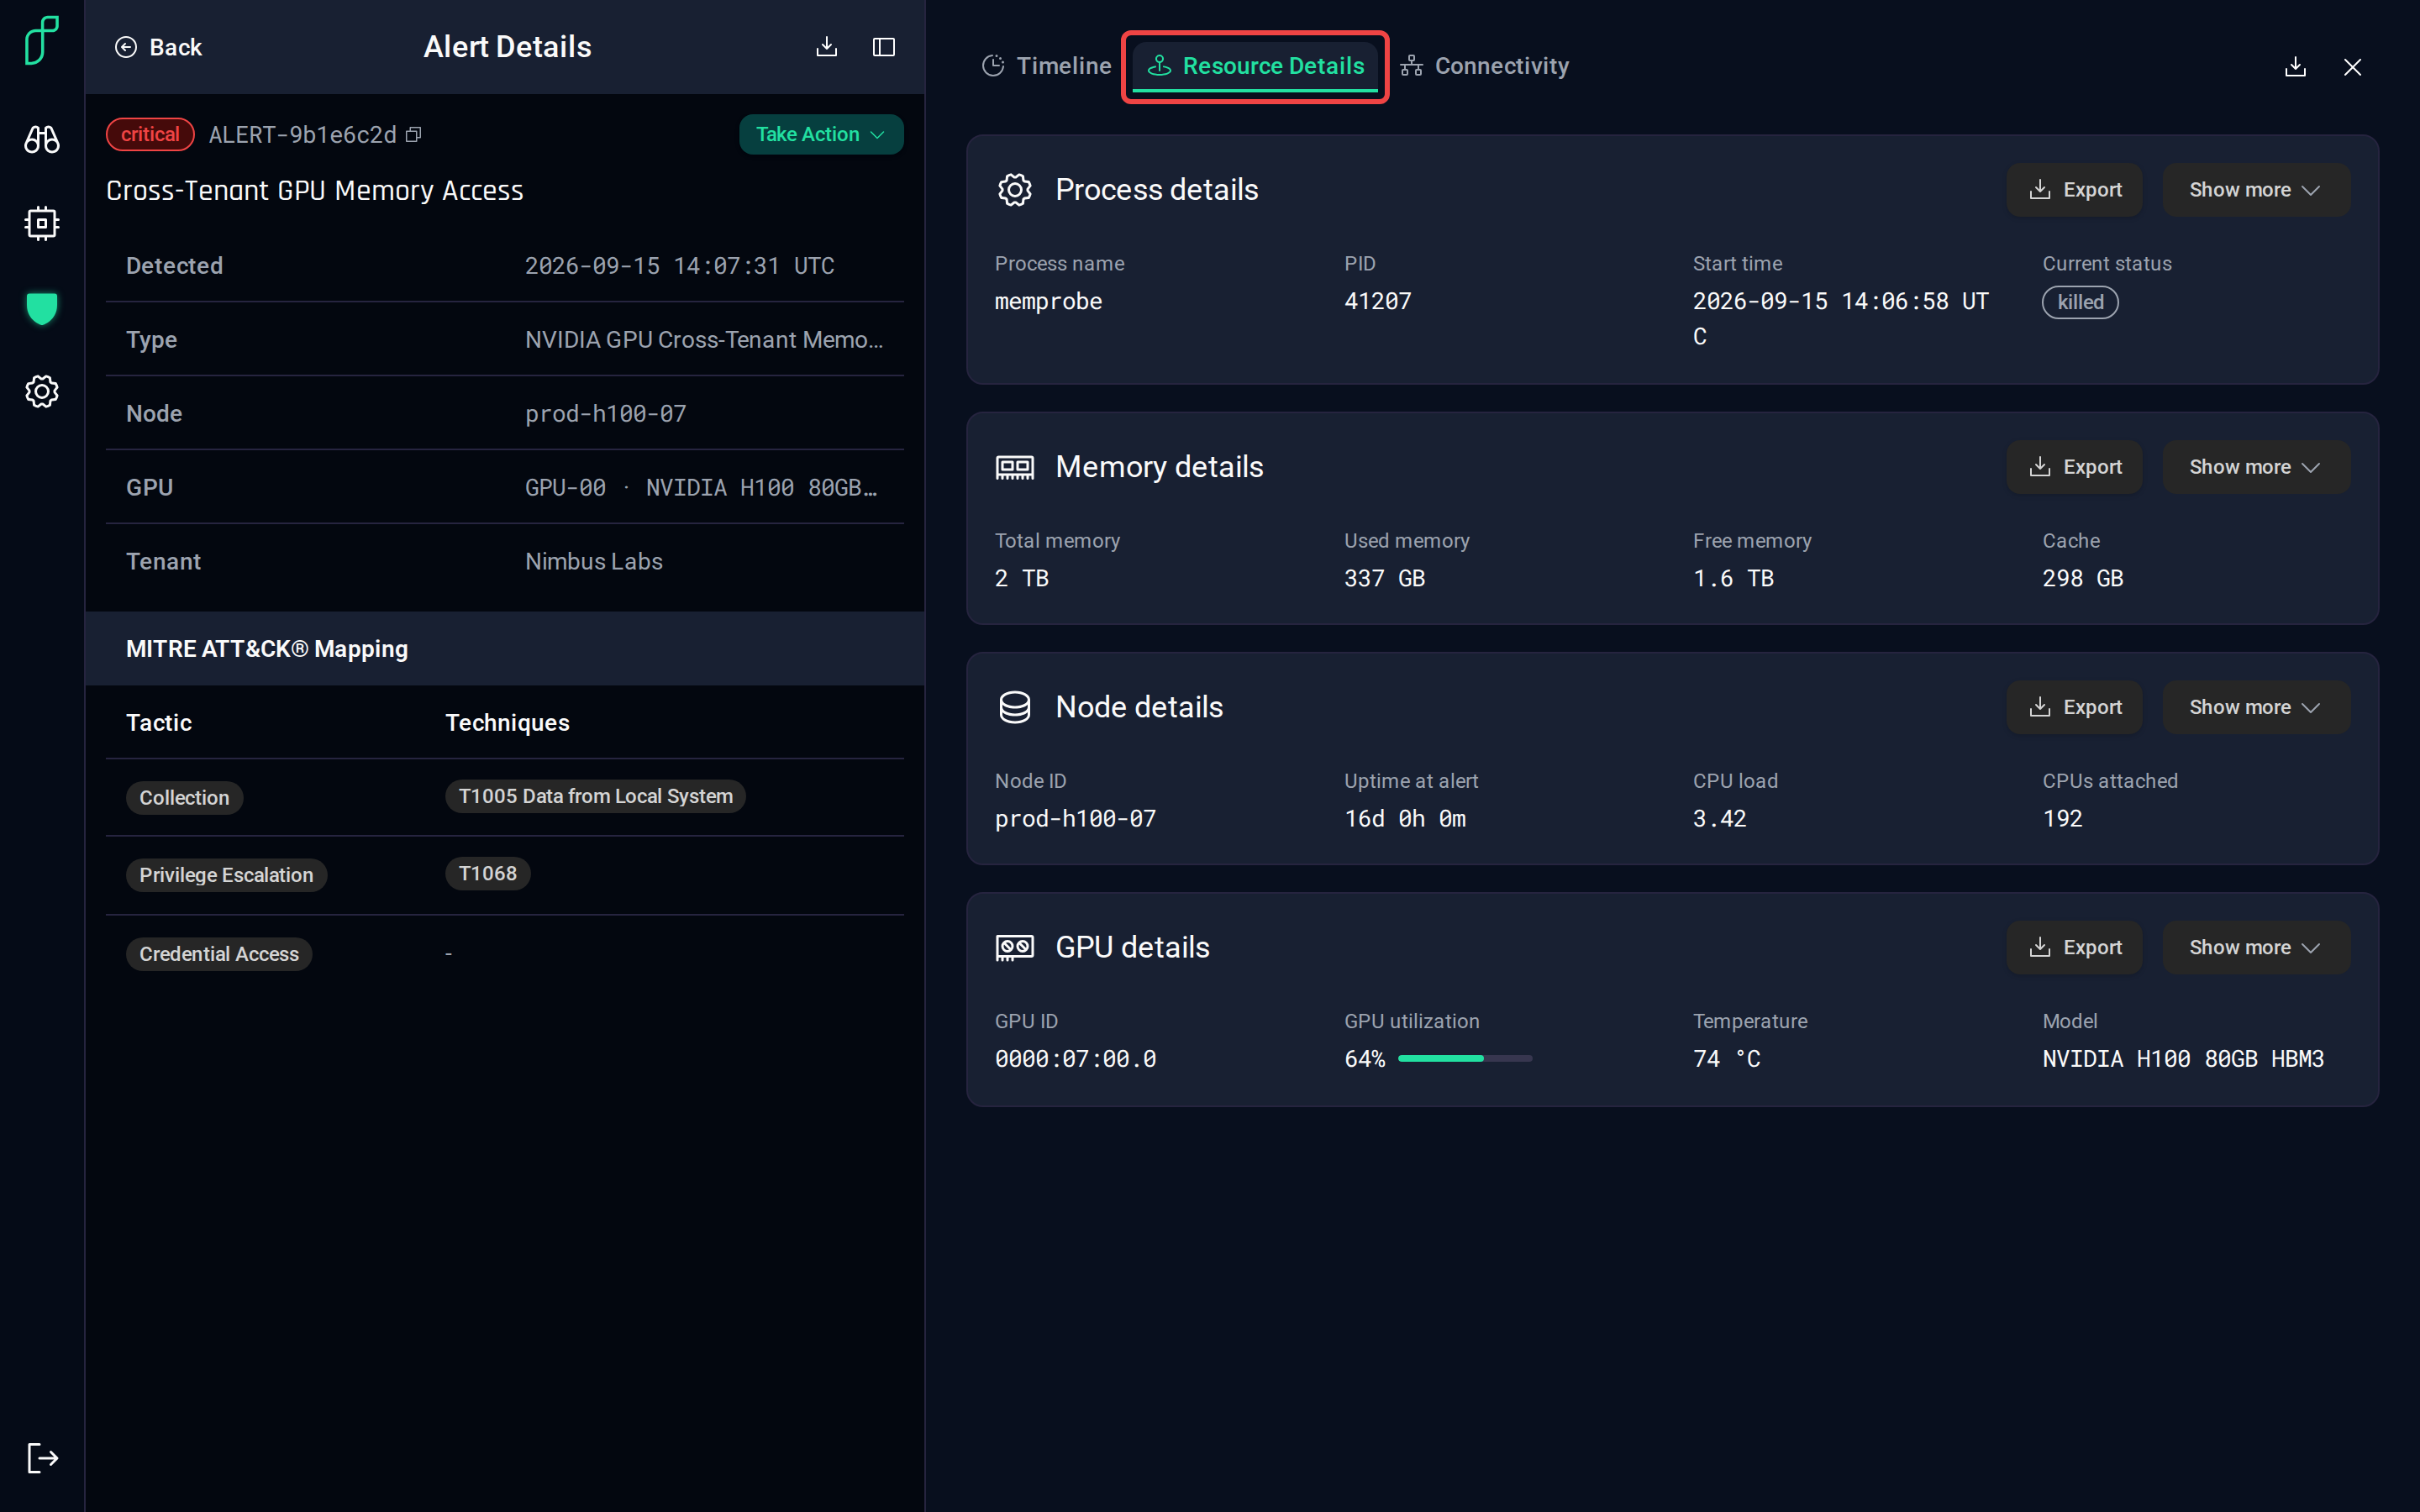The height and width of the screenshot is (1512, 2420).
Task: Click the Credential Access tactic tag
Action: [x=219, y=954]
